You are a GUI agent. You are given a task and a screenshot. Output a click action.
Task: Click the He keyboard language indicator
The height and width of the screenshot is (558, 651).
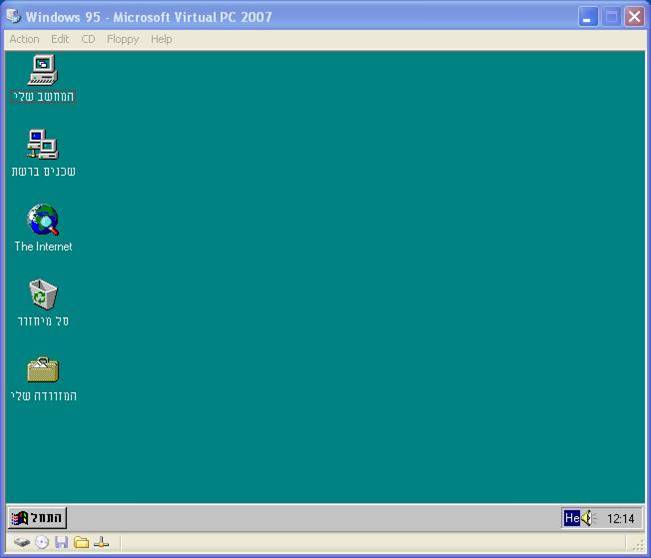tap(571, 518)
